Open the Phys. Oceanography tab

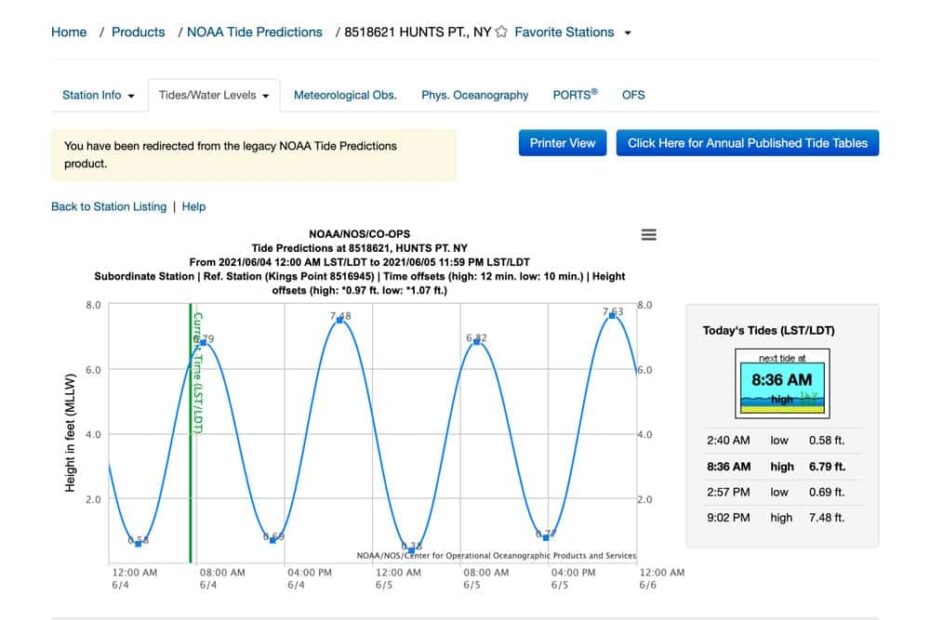coord(474,95)
